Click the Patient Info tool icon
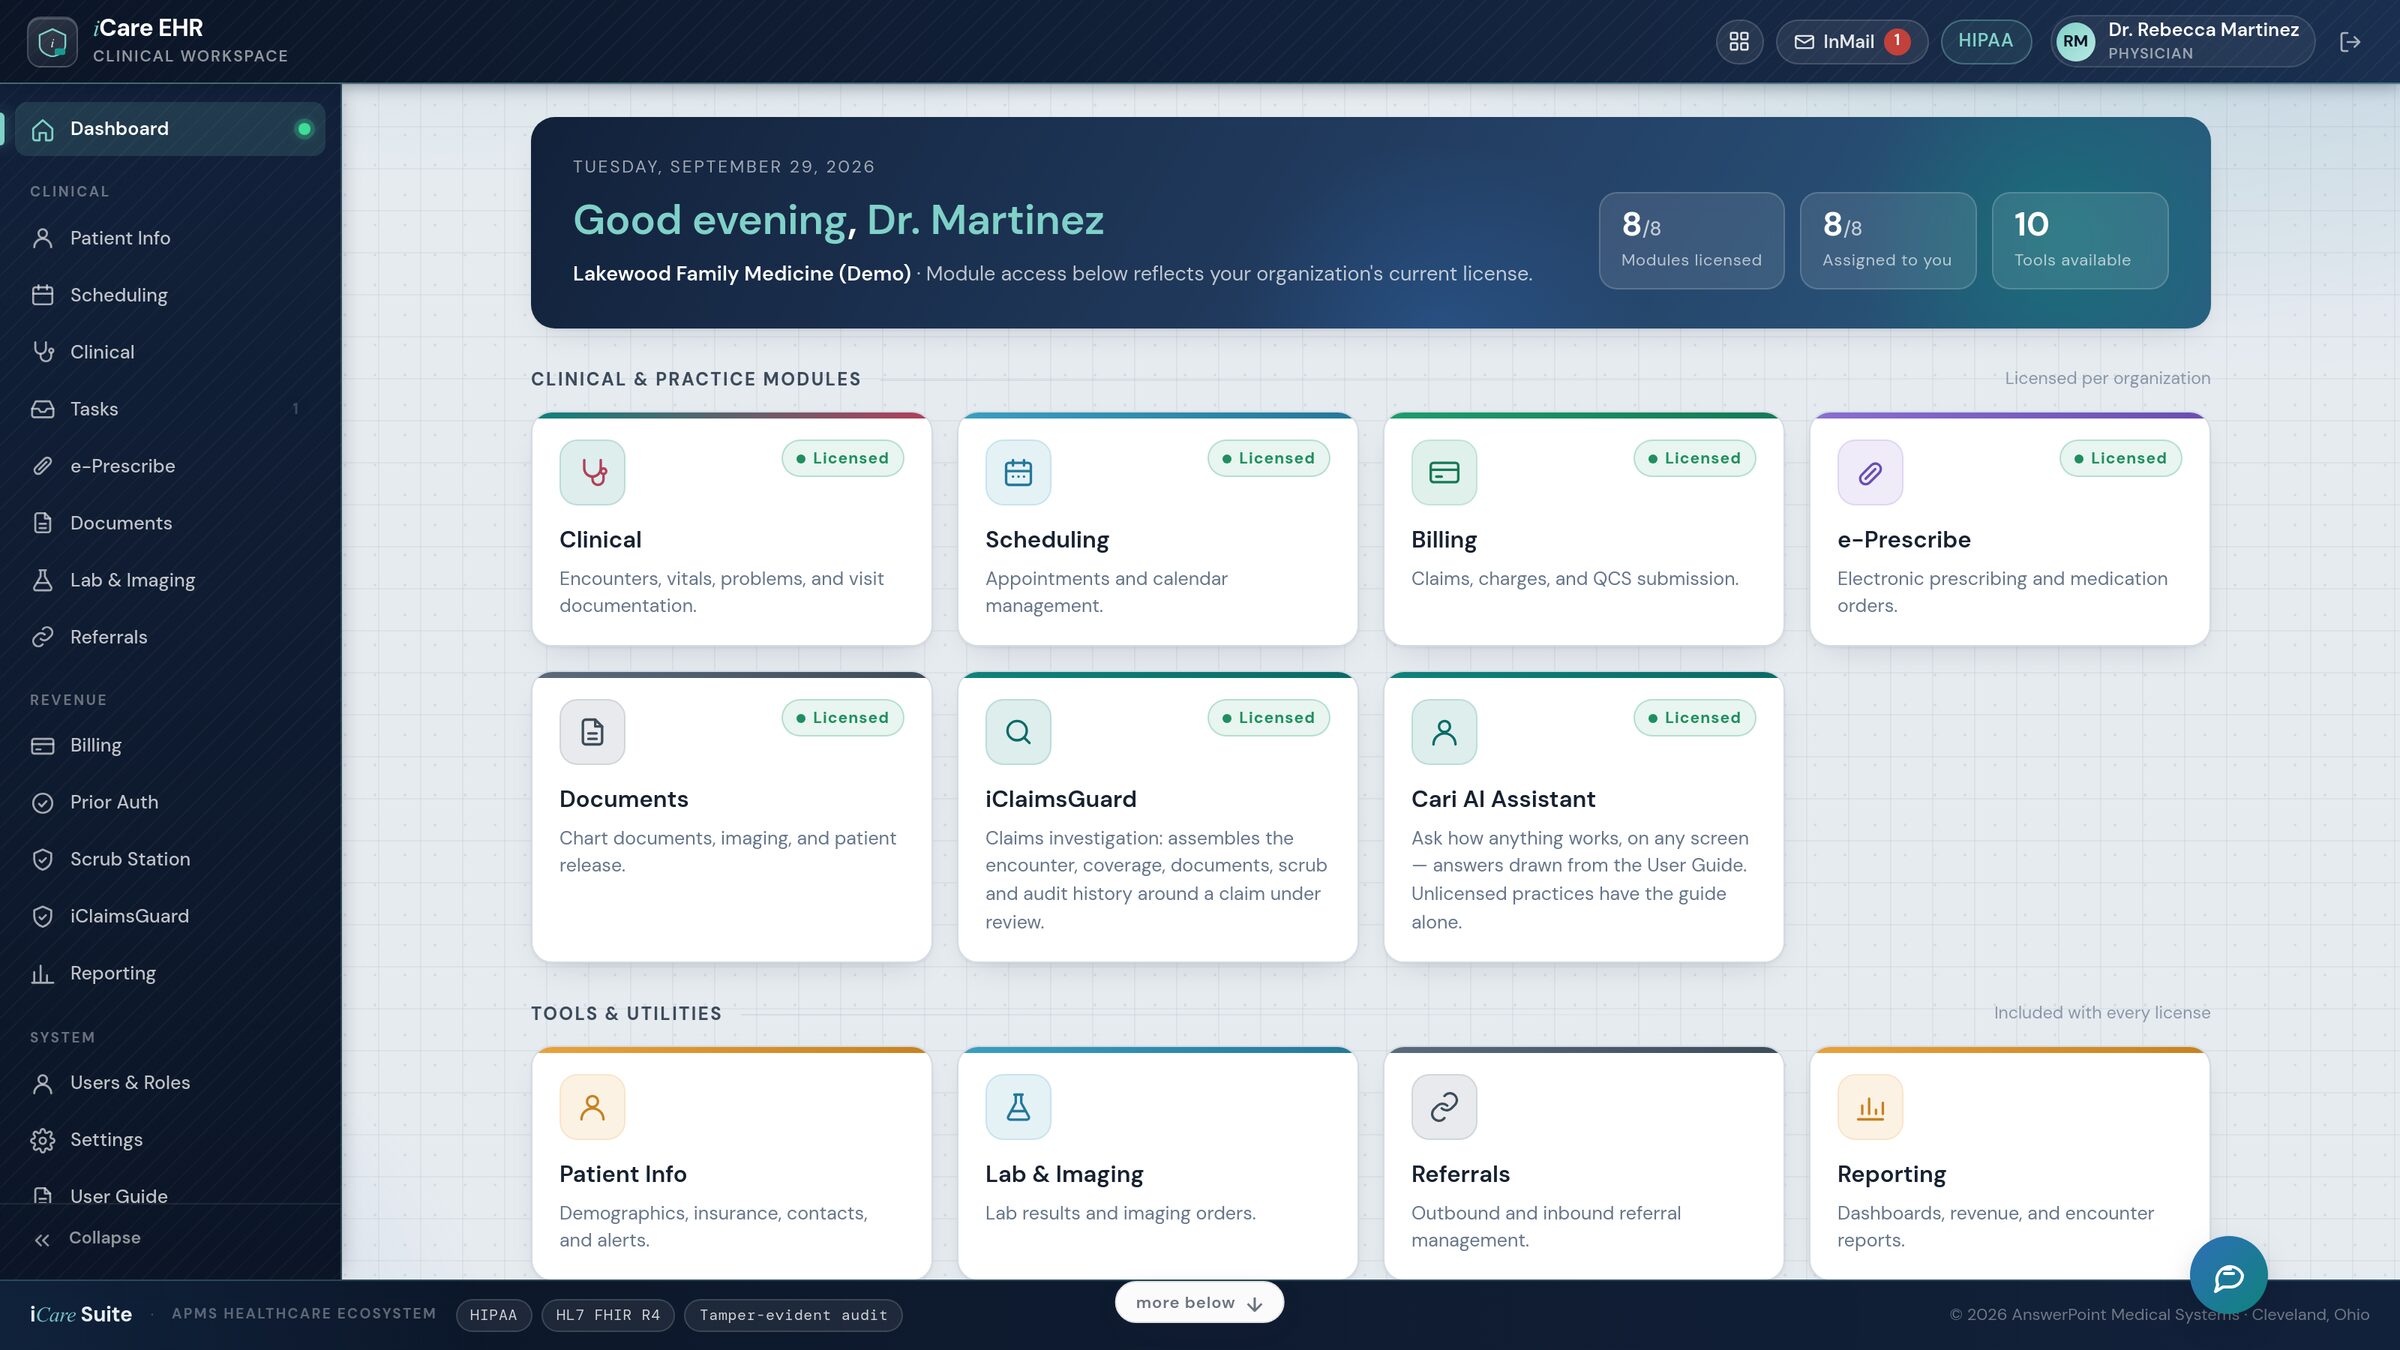This screenshot has width=2400, height=1350. (592, 1107)
